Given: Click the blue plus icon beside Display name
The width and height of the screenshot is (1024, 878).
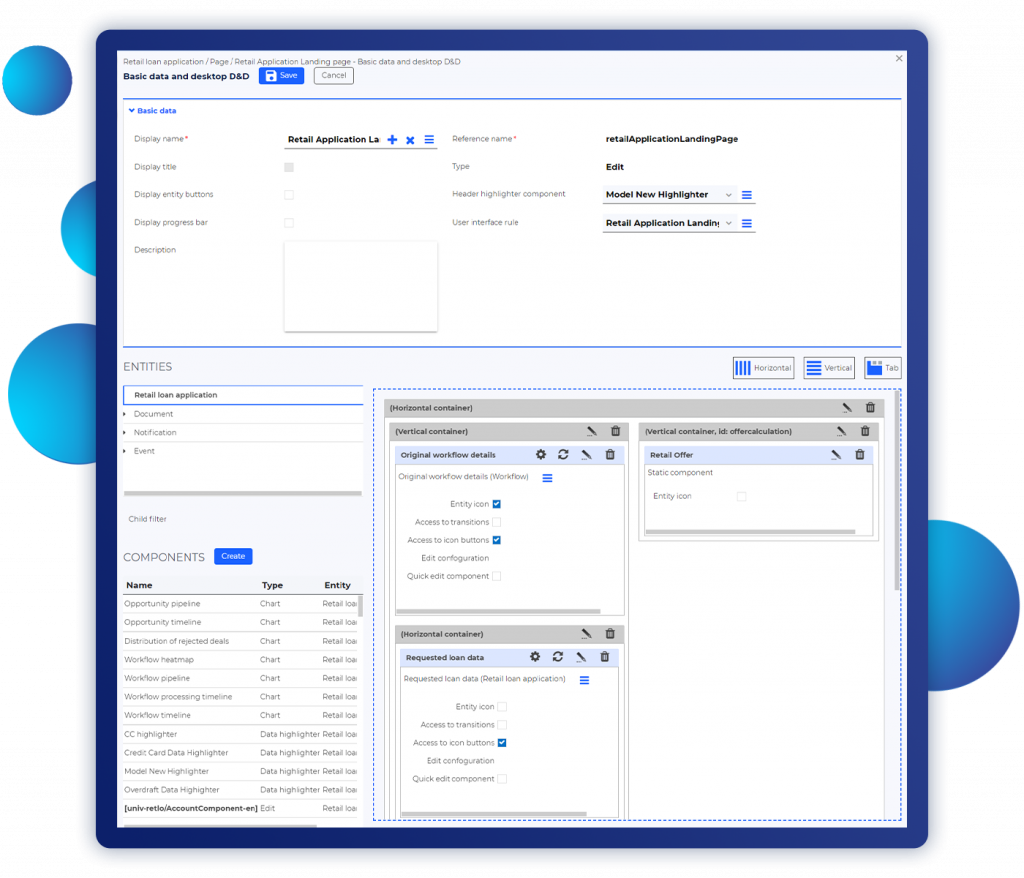Looking at the screenshot, I should click(392, 140).
